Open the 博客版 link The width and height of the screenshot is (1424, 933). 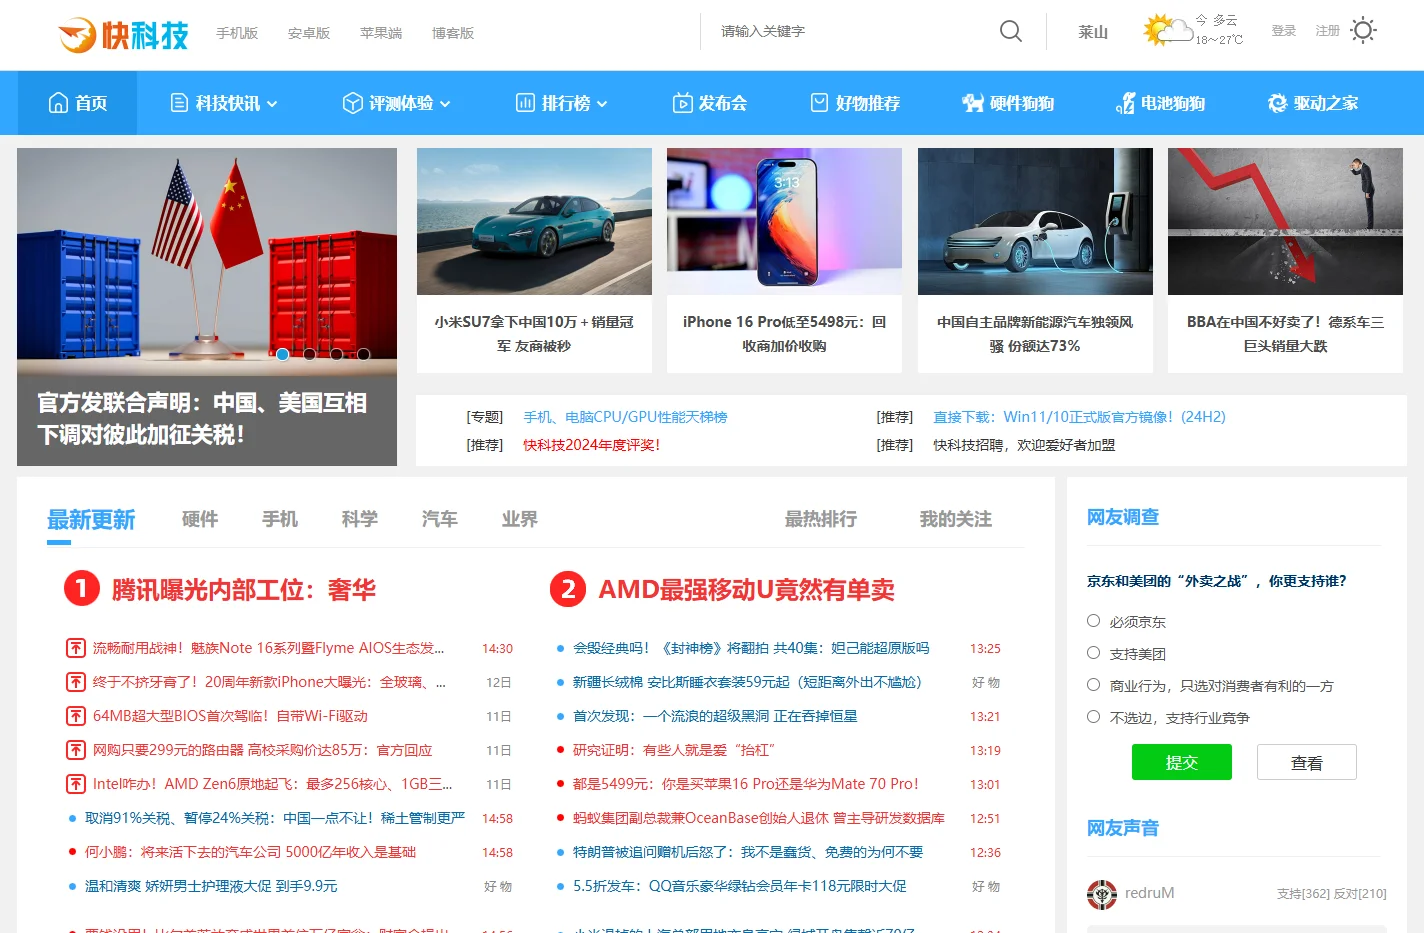[453, 33]
